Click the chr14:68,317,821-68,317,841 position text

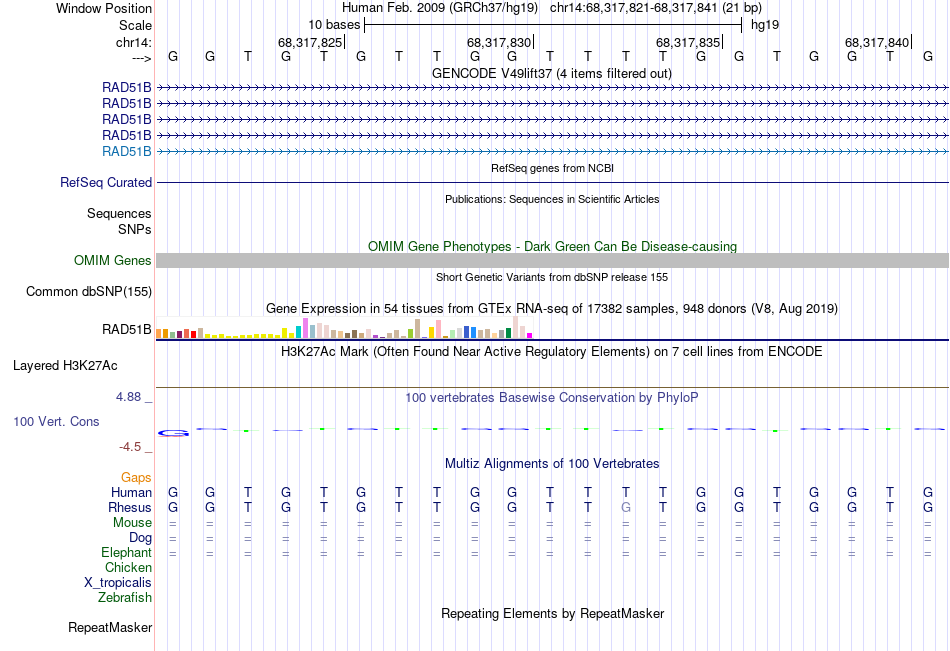click(656, 8)
